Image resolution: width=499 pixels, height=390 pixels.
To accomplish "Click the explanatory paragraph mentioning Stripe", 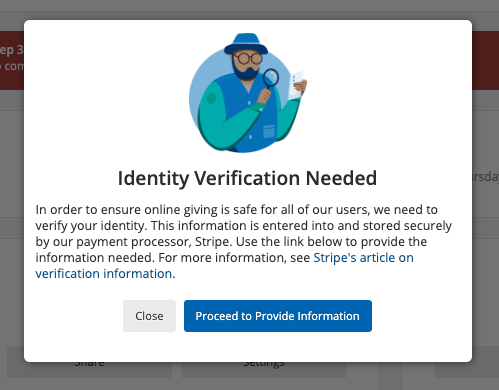I will pos(244,242).
